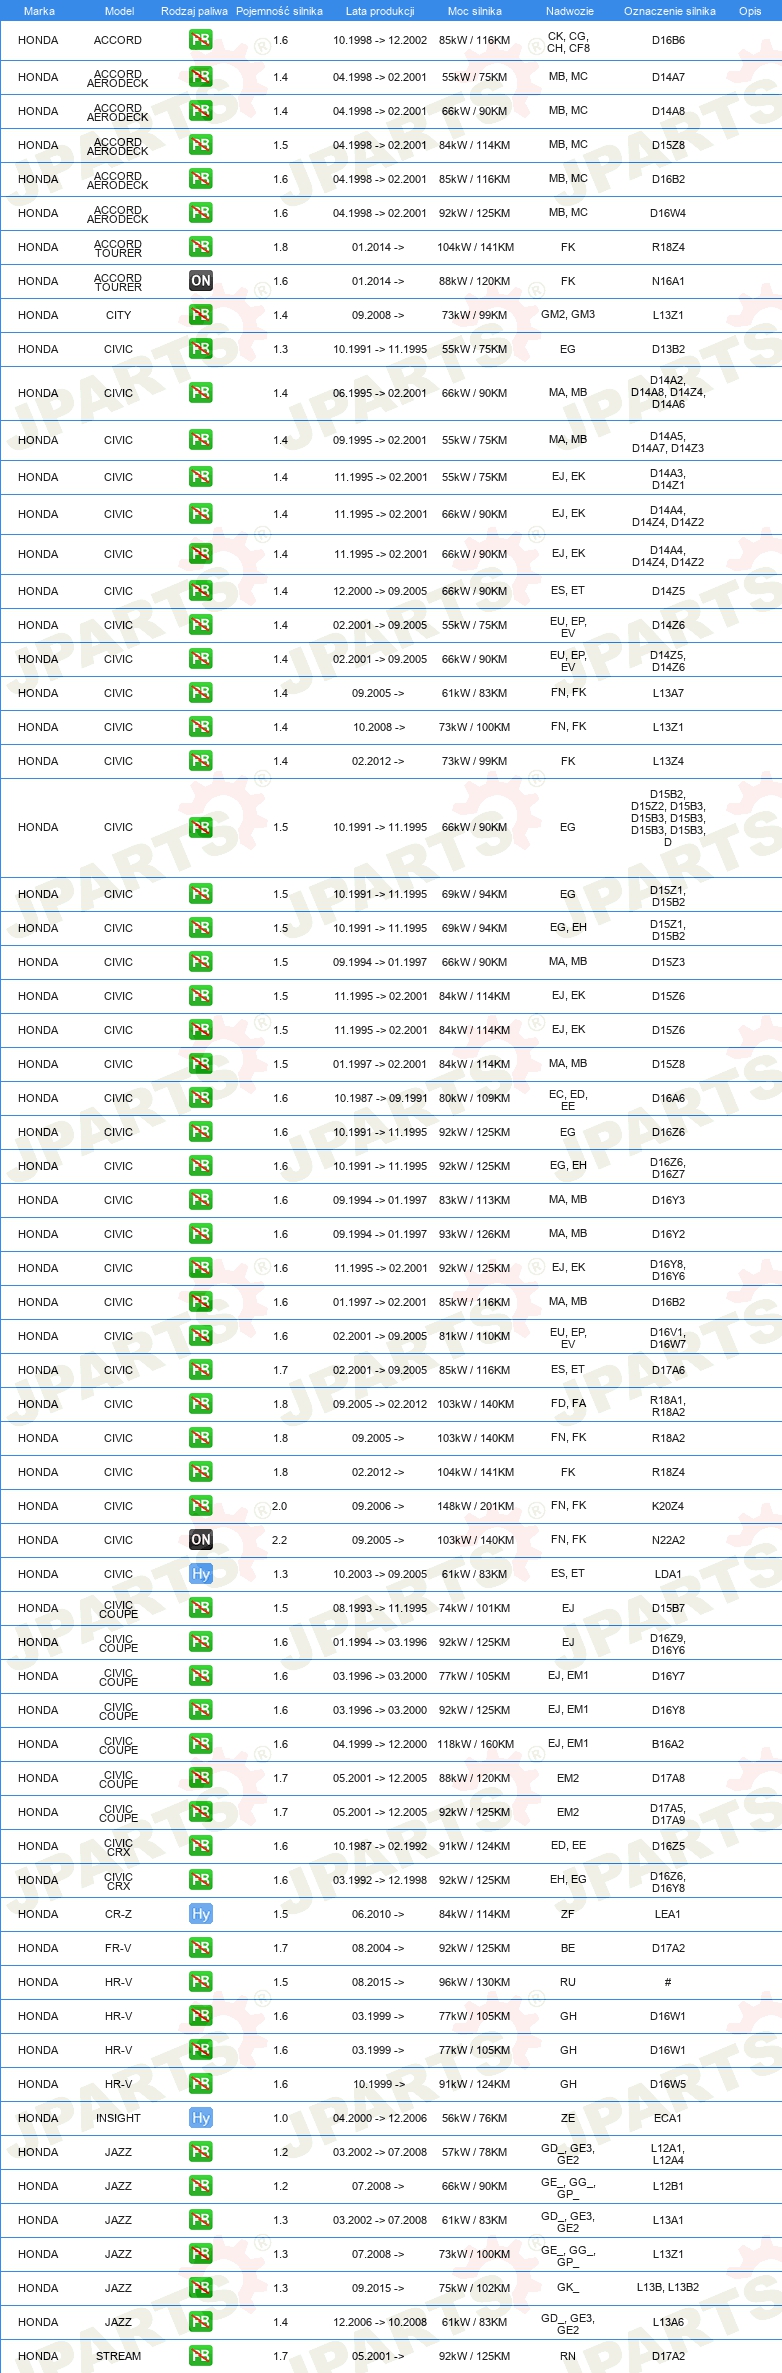782x2373 pixels.
Task: Select the Hy hybrid icon for CR-Z
Action: point(200,1914)
